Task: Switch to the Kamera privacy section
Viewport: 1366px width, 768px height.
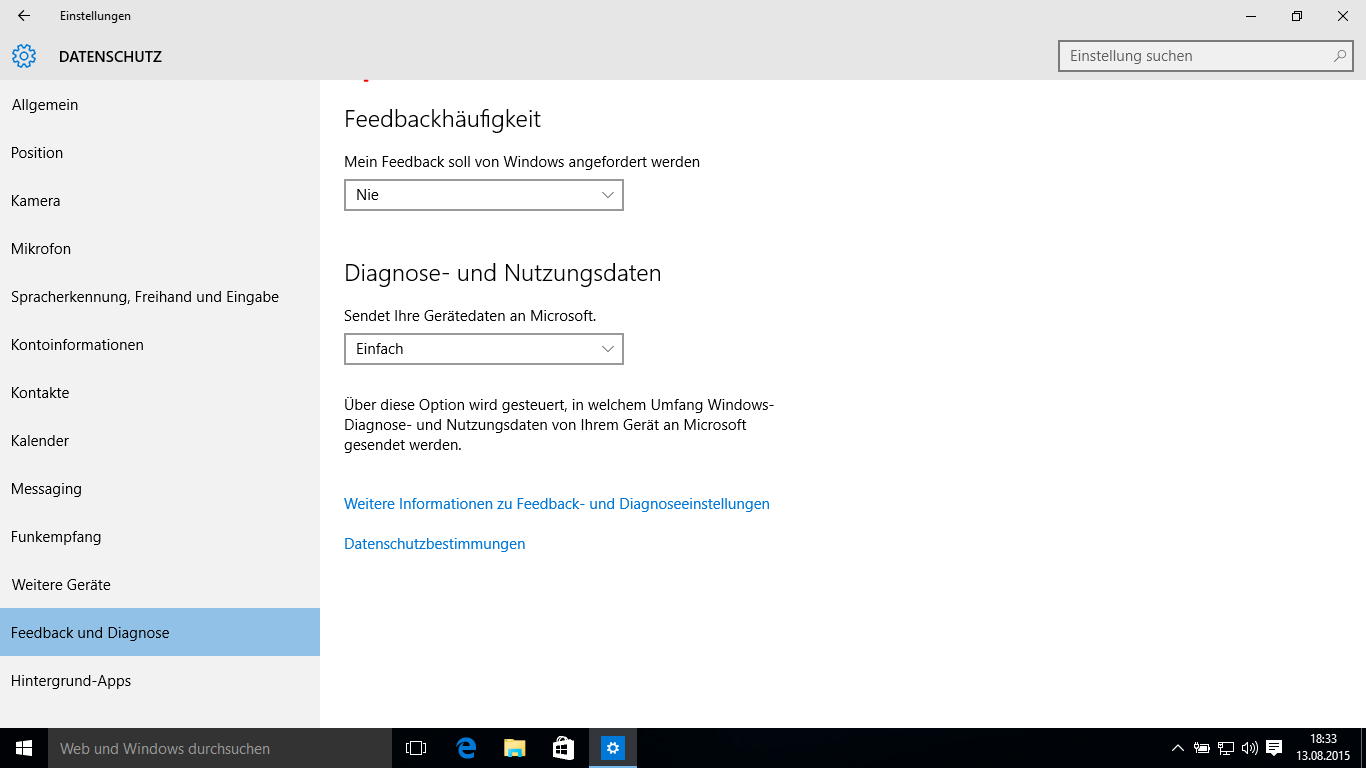Action: (x=36, y=201)
